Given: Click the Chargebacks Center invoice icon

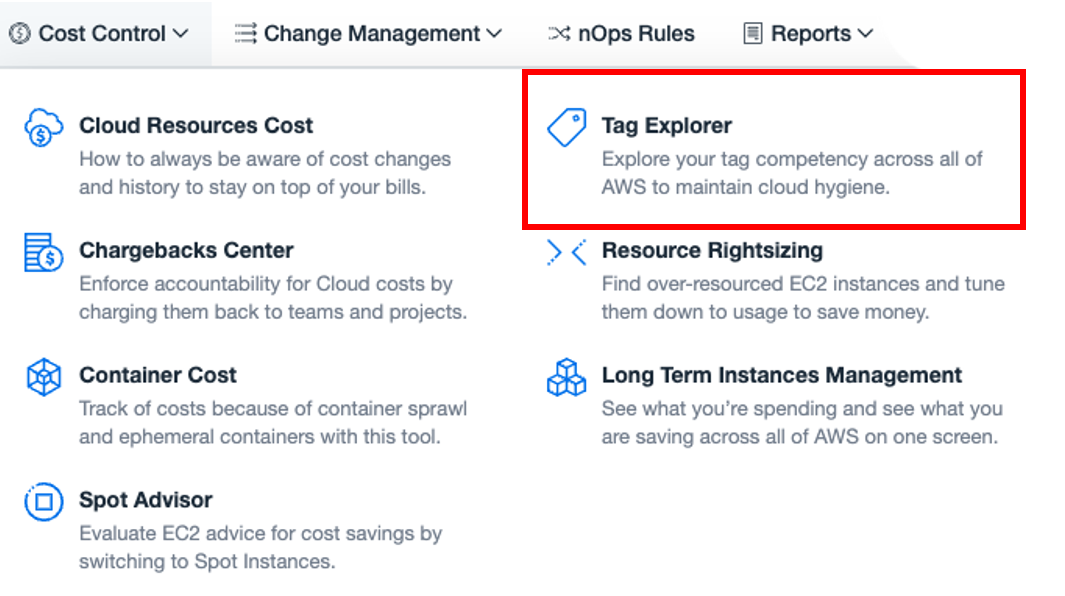Looking at the screenshot, I should (43, 252).
